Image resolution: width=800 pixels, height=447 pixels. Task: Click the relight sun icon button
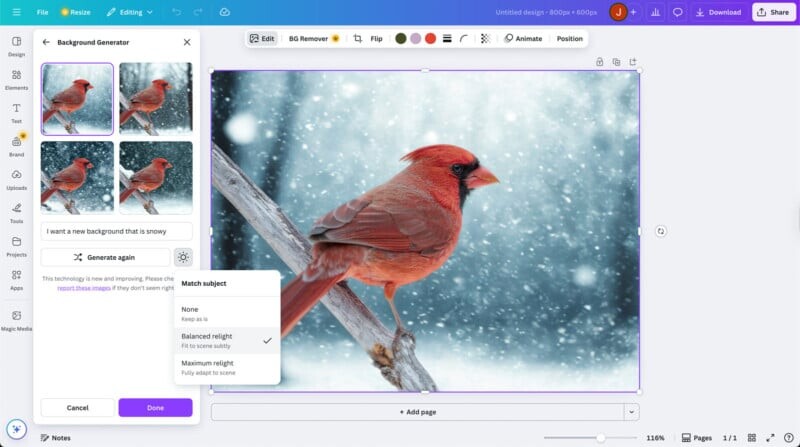pos(183,257)
